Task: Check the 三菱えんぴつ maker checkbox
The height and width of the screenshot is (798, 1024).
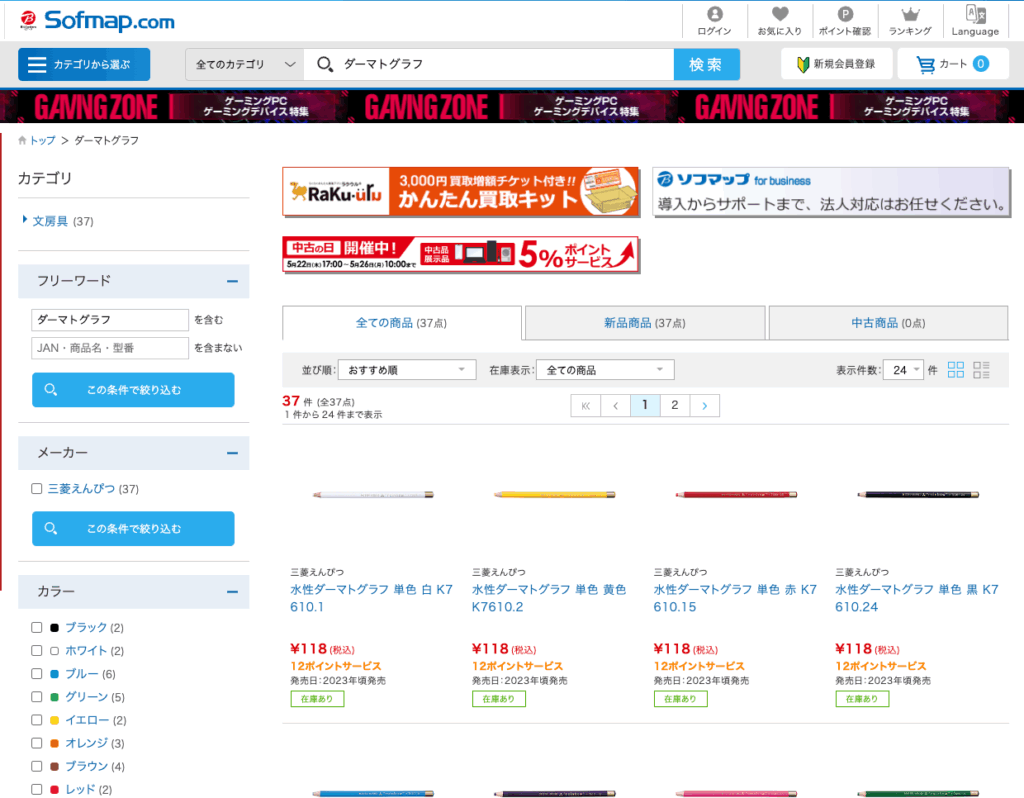Action: point(37,488)
